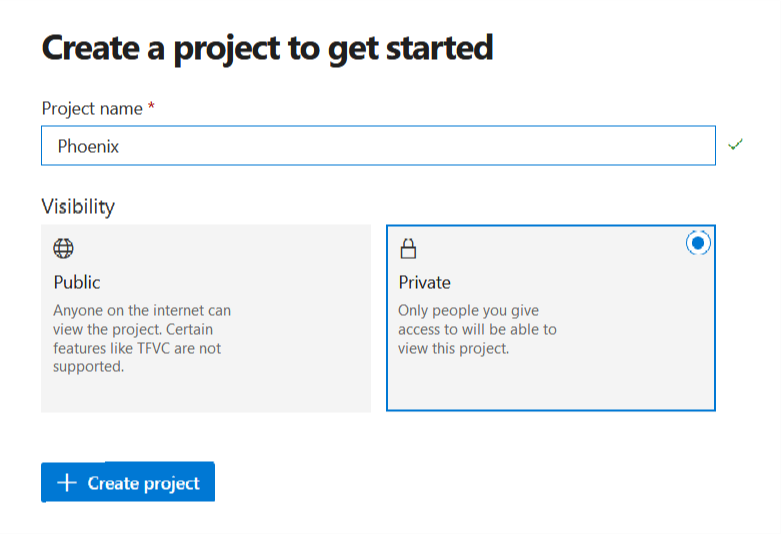Click the Private title text

tap(424, 282)
